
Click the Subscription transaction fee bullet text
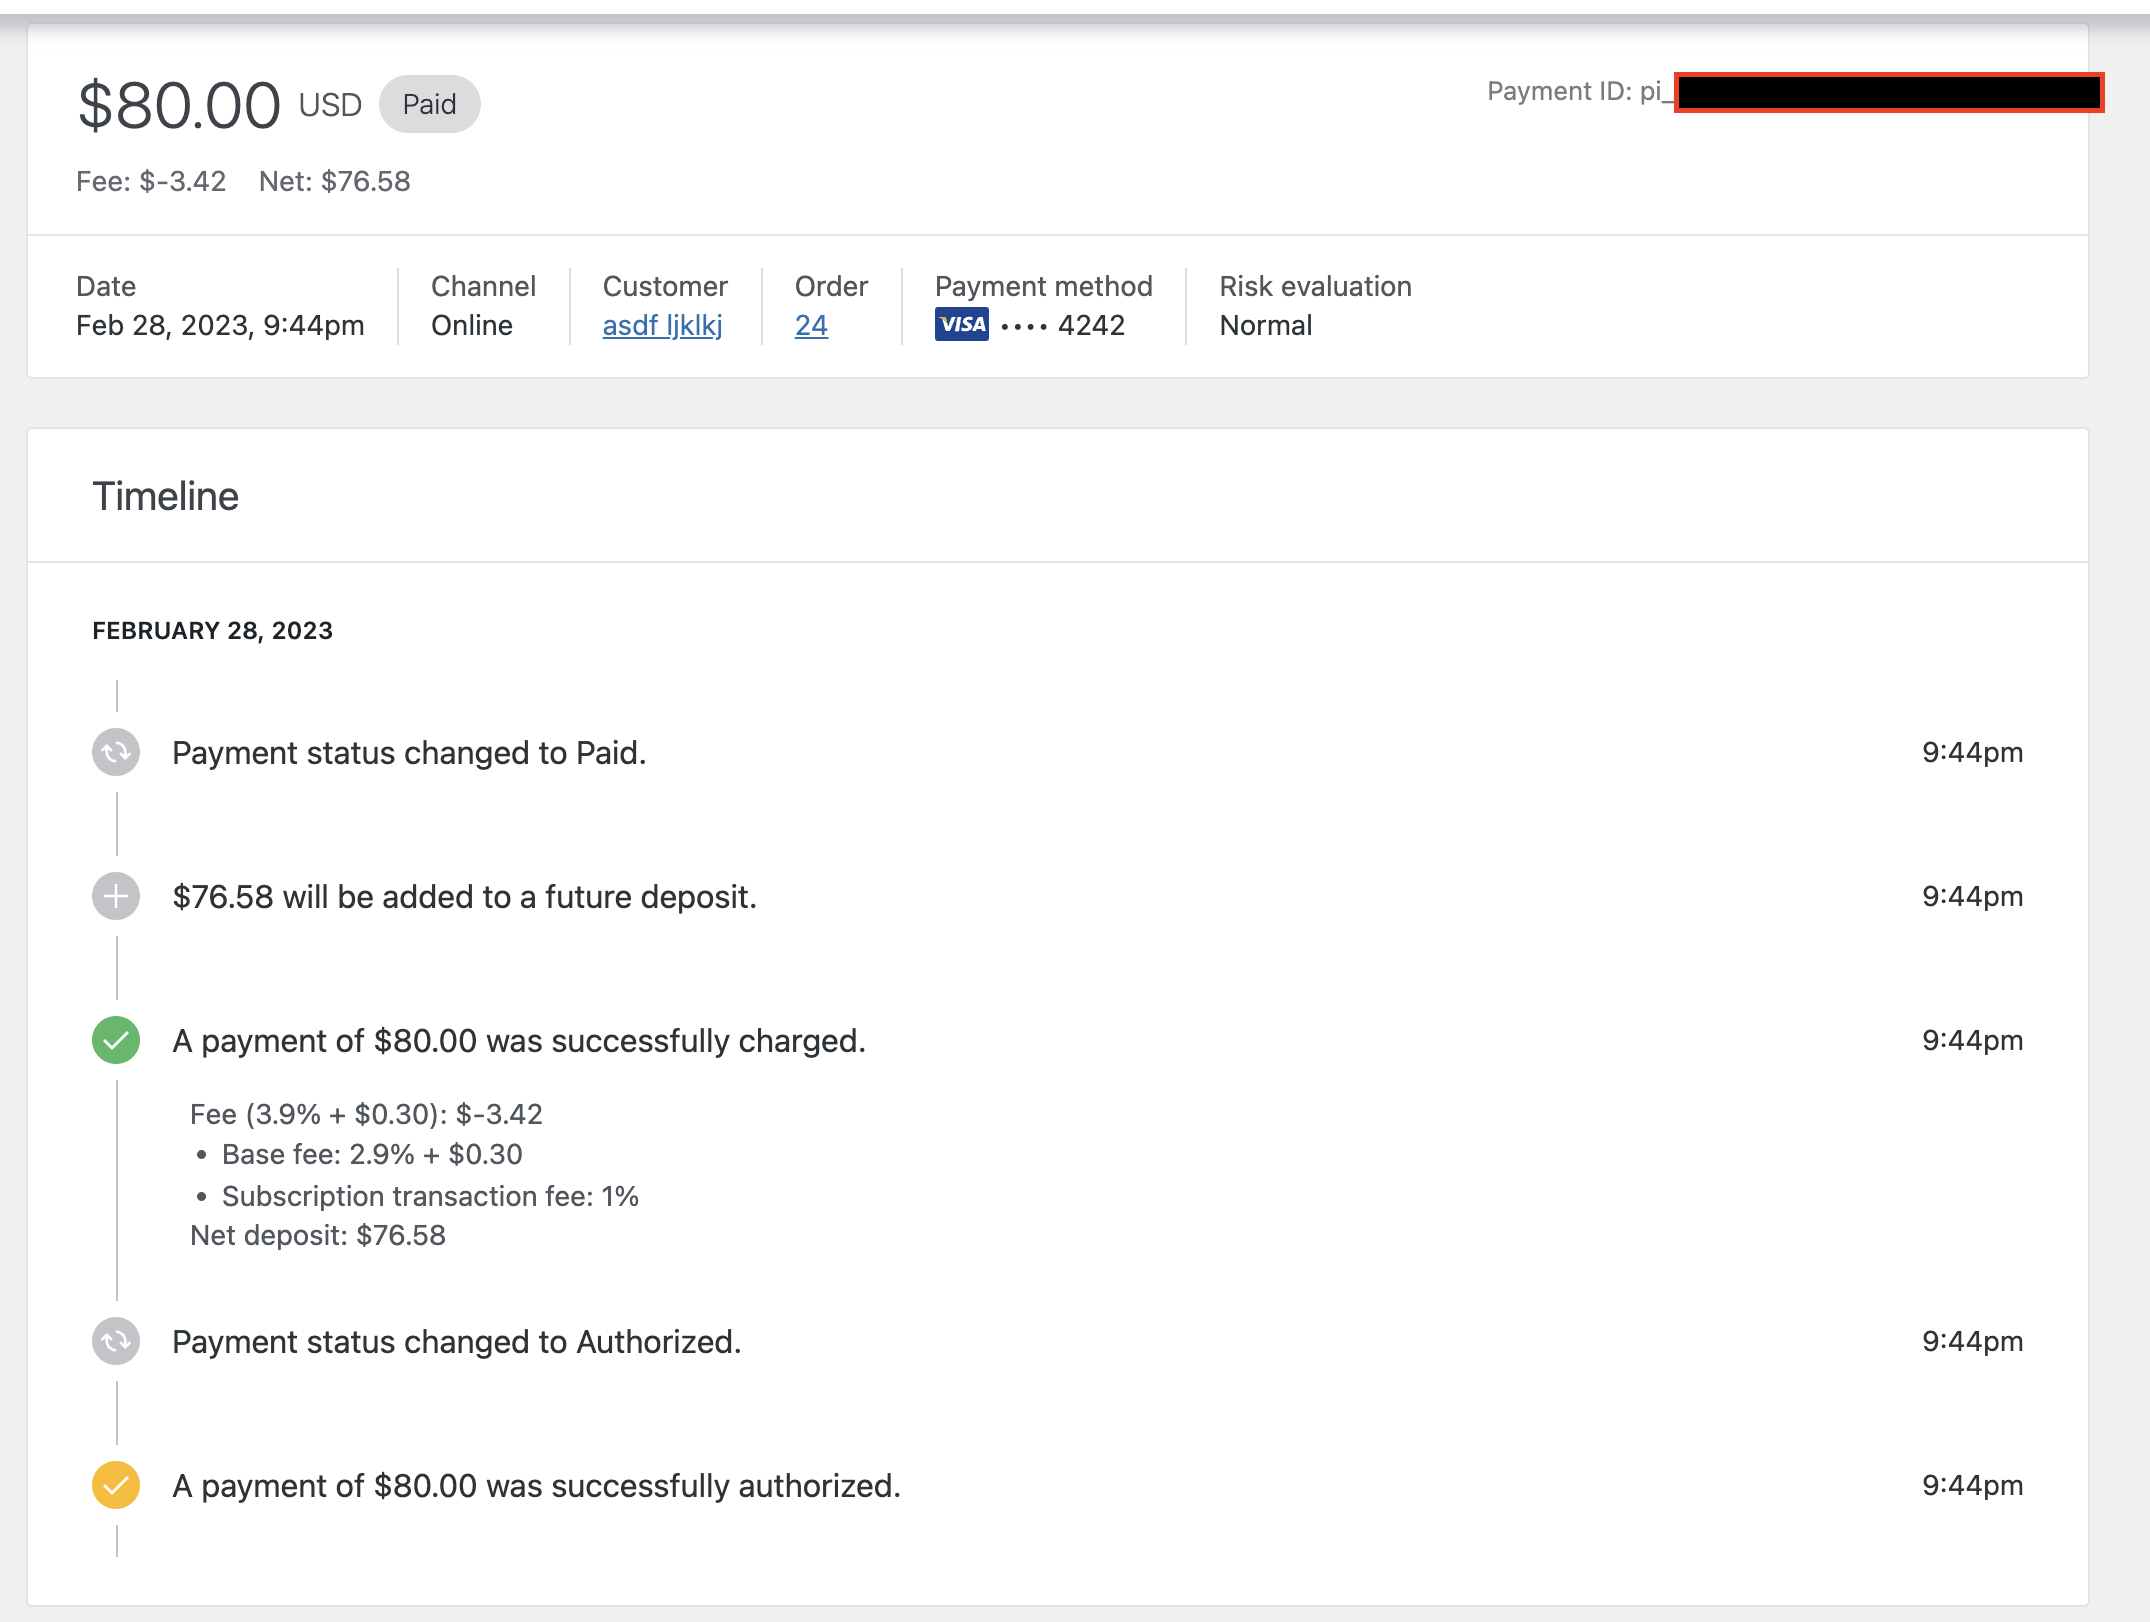coord(430,1195)
